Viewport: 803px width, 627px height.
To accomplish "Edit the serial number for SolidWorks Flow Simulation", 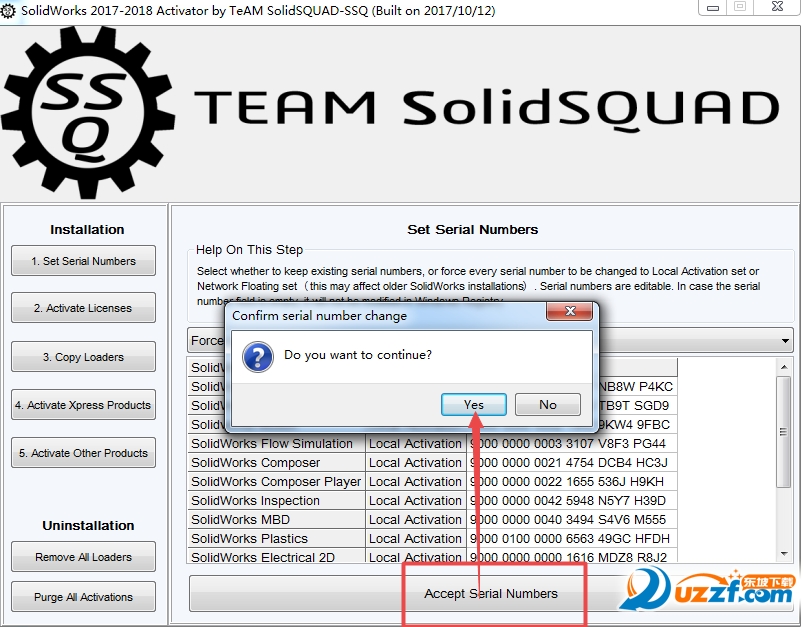I will coord(572,444).
